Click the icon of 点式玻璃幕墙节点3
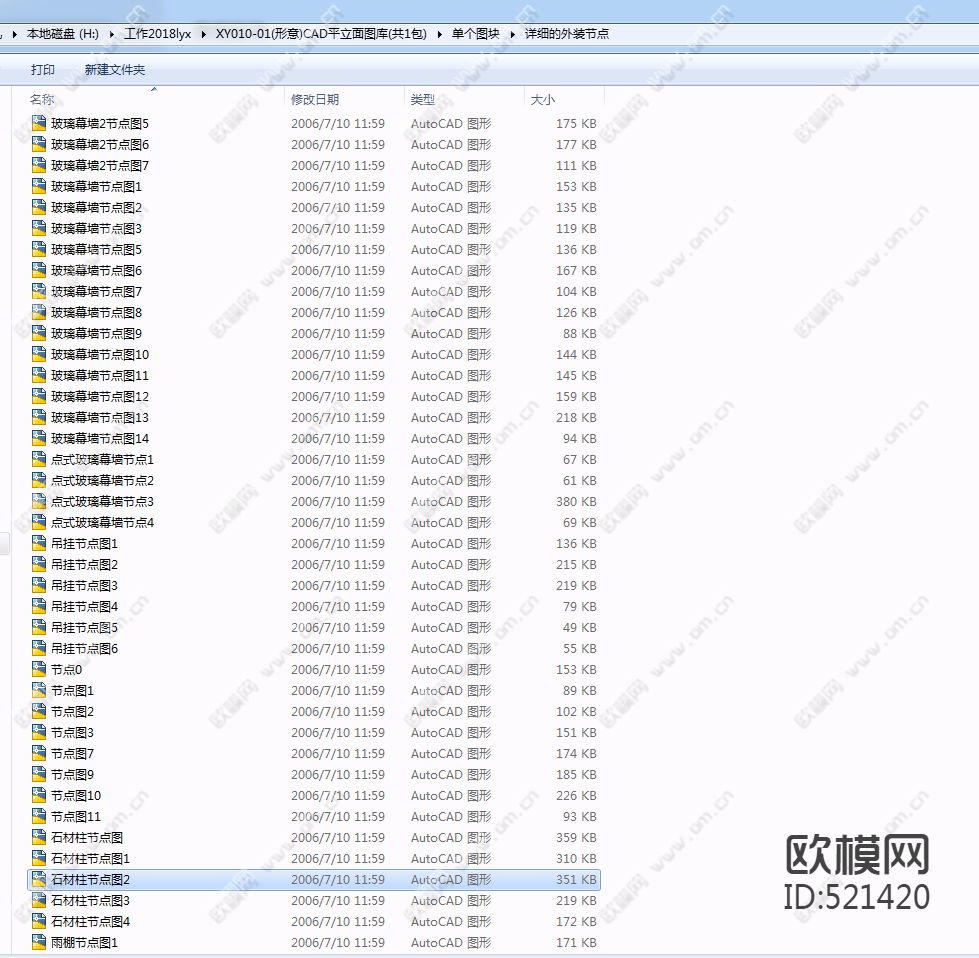 point(39,501)
